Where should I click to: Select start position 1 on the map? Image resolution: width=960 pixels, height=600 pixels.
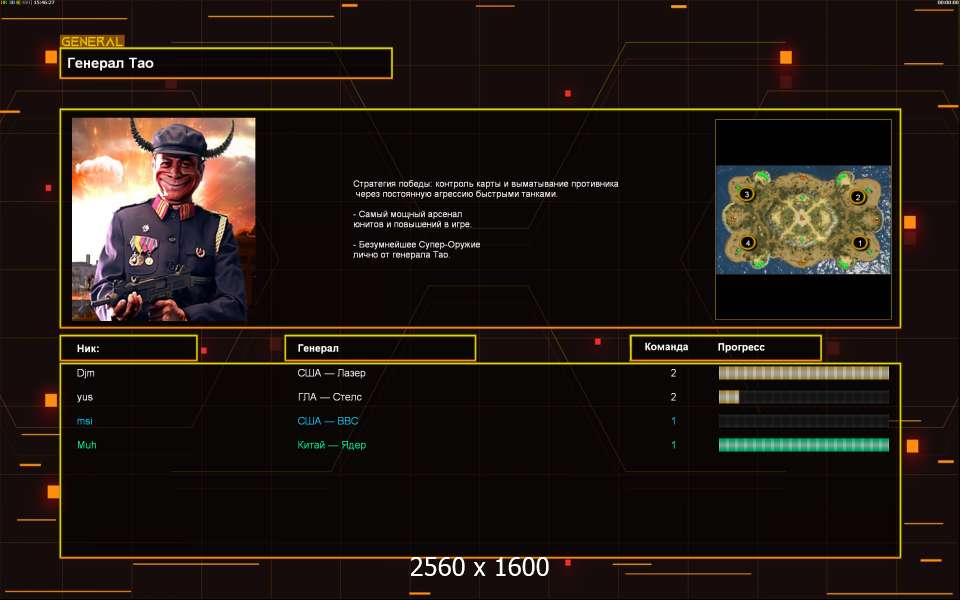tap(860, 243)
